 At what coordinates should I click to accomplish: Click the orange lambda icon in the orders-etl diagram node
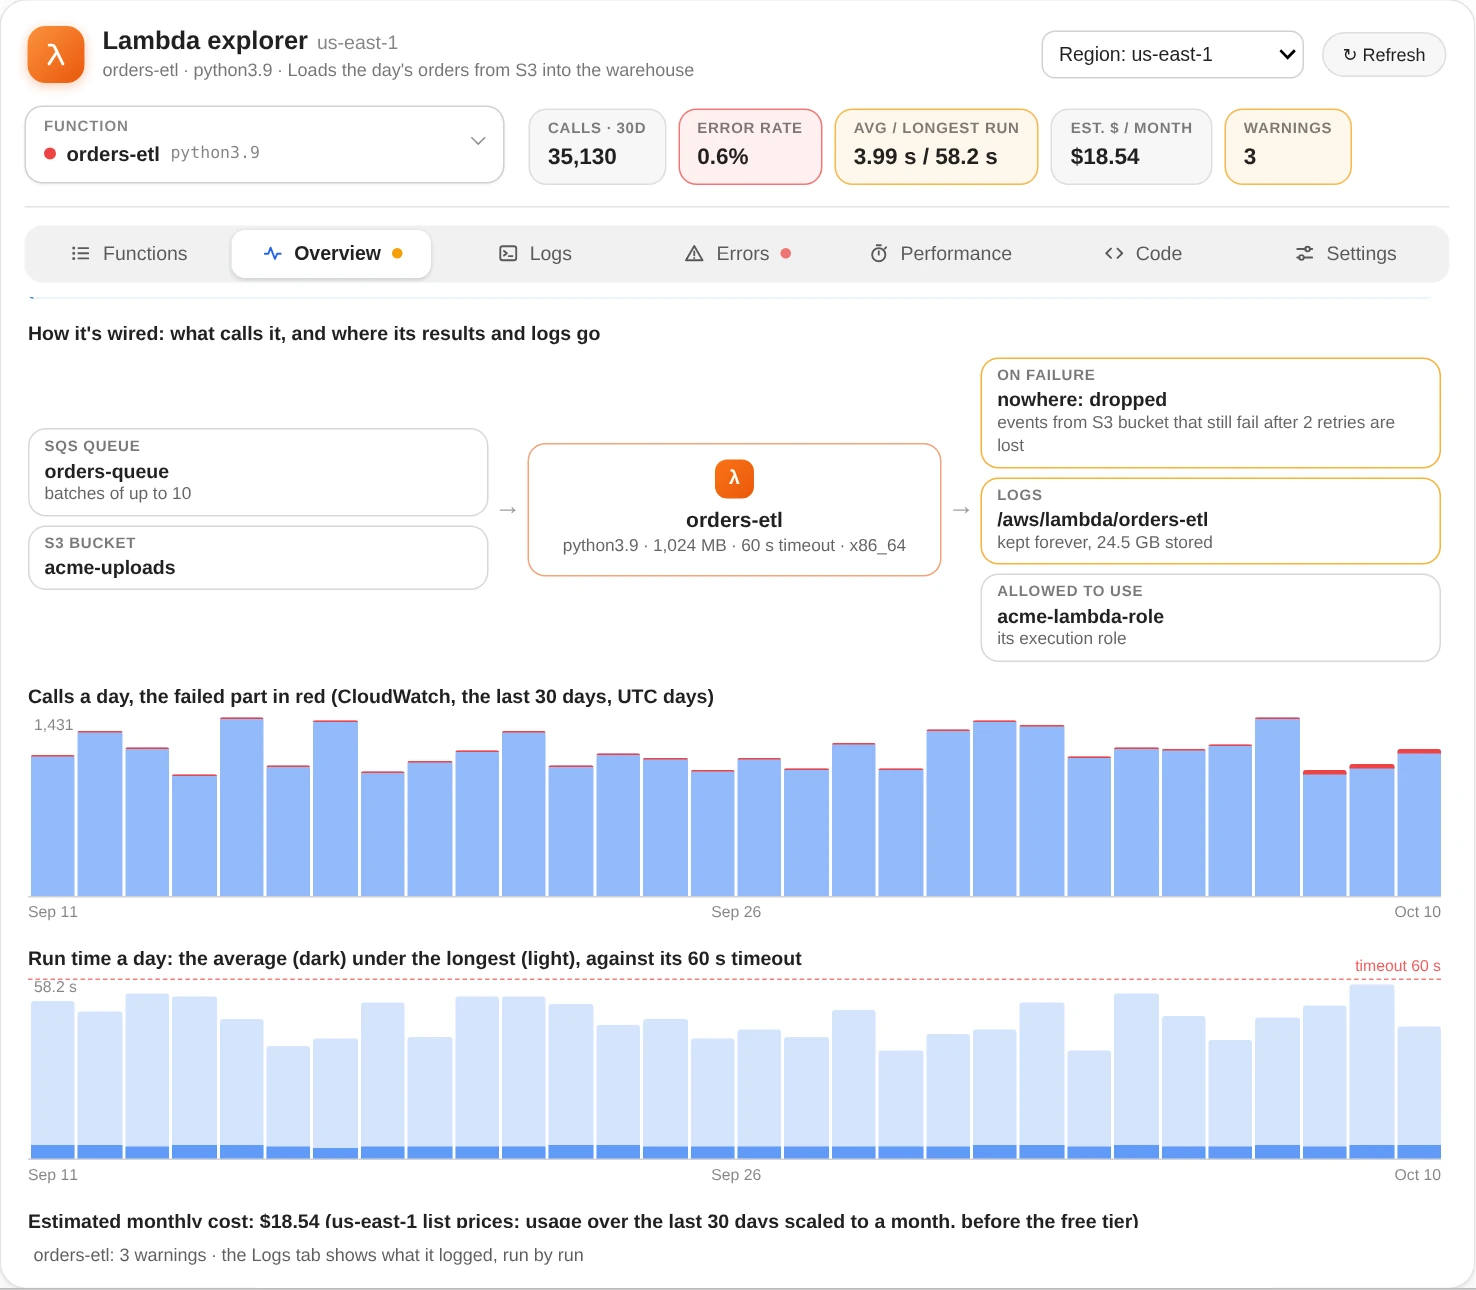(x=734, y=478)
